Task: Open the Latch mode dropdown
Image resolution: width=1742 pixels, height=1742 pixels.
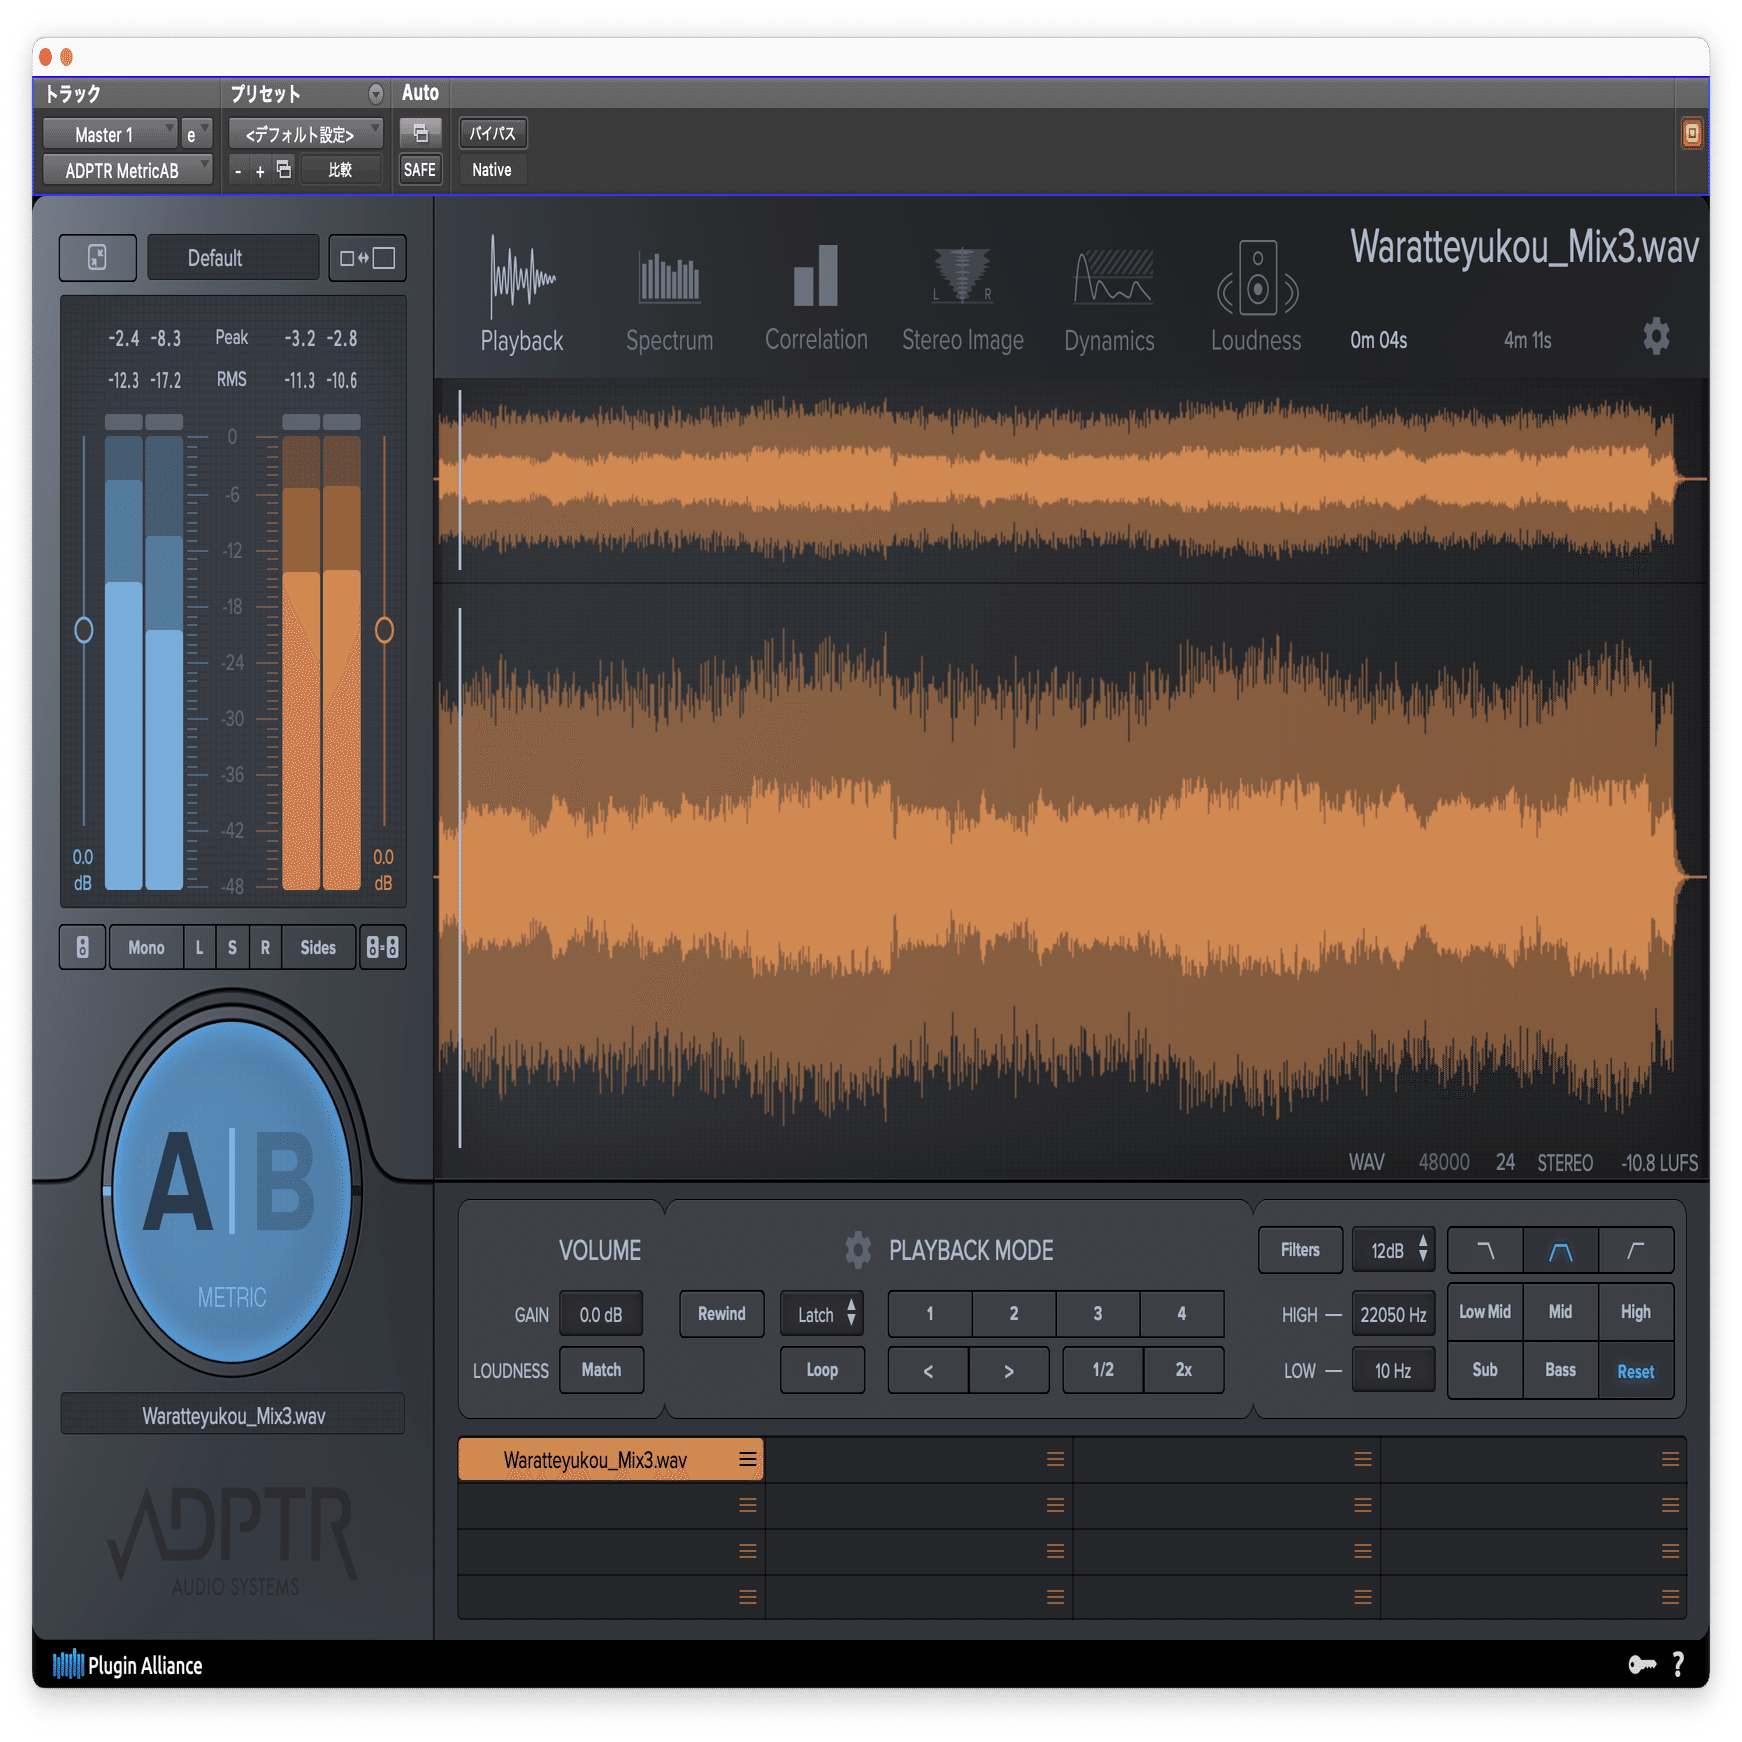Action: click(x=824, y=1314)
